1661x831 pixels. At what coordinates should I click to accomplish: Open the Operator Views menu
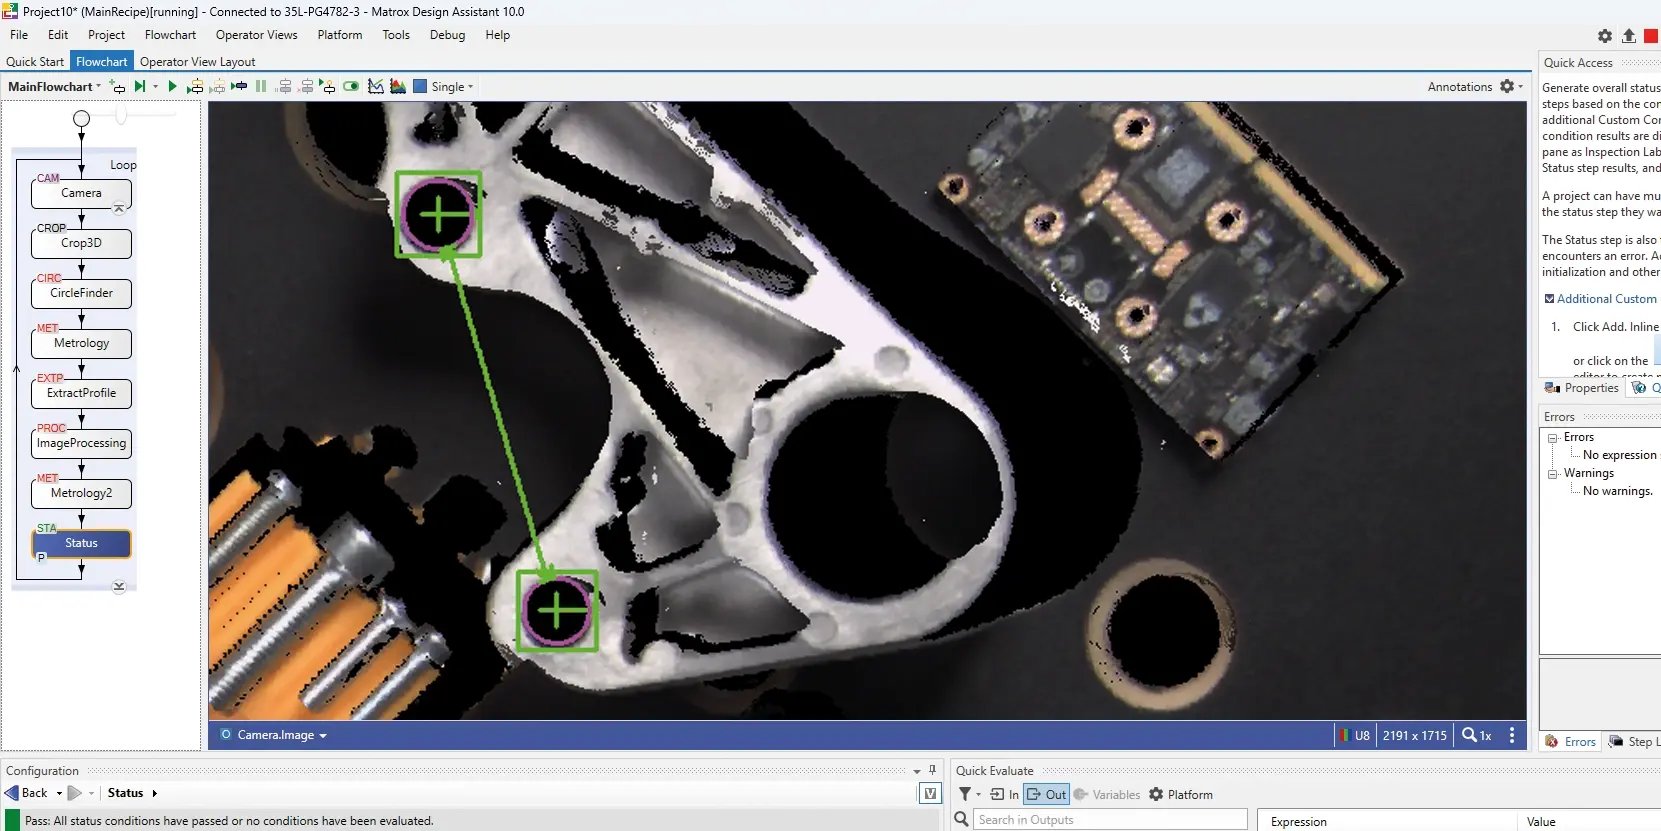pos(257,35)
